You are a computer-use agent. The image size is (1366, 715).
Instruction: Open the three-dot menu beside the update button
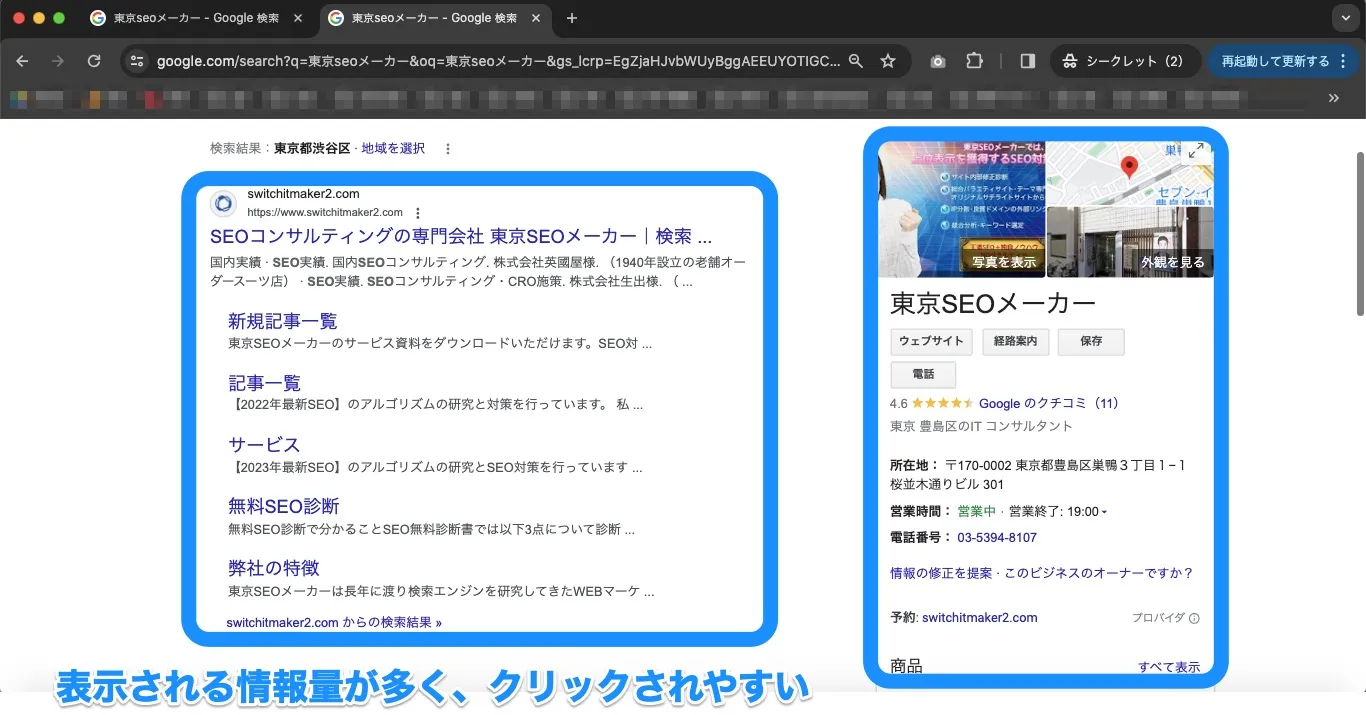click(1342, 61)
